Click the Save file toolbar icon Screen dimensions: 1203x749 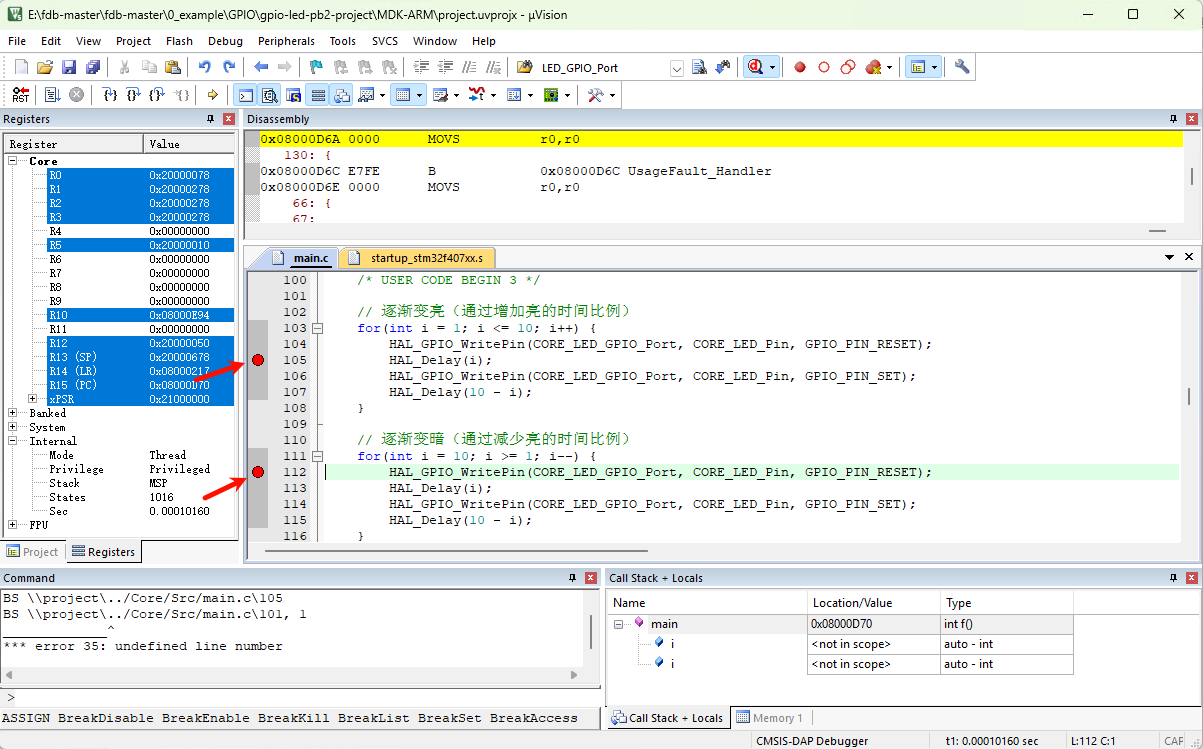(69, 67)
